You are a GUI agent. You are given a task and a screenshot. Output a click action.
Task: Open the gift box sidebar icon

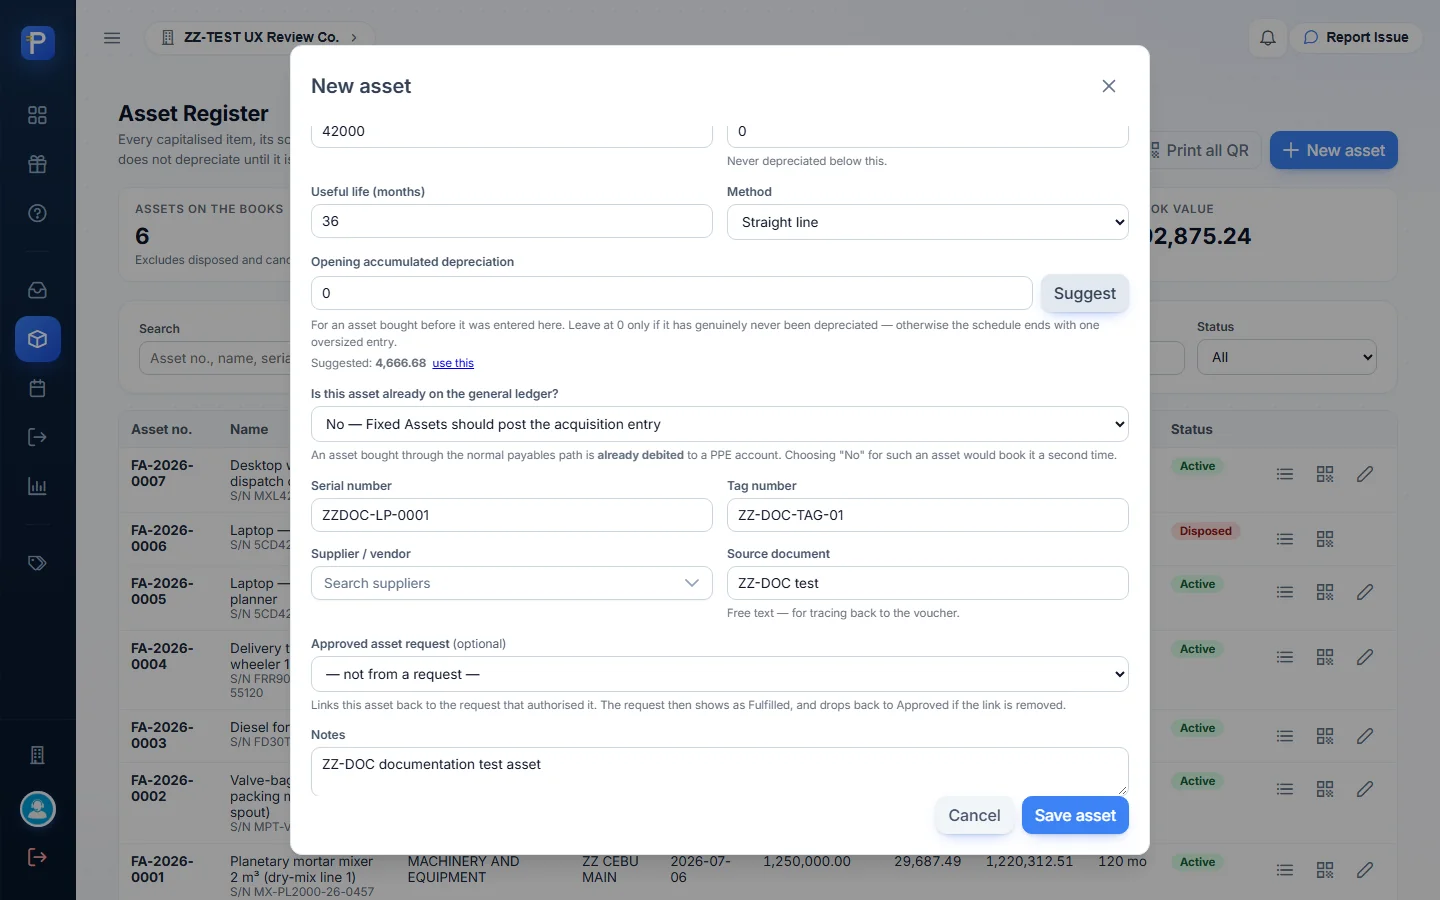tap(37, 164)
